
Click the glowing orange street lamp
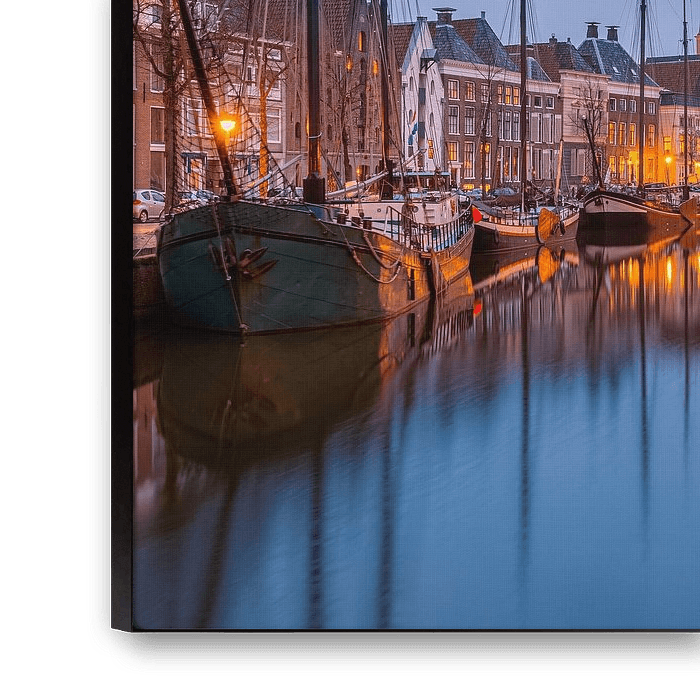point(227,125)
